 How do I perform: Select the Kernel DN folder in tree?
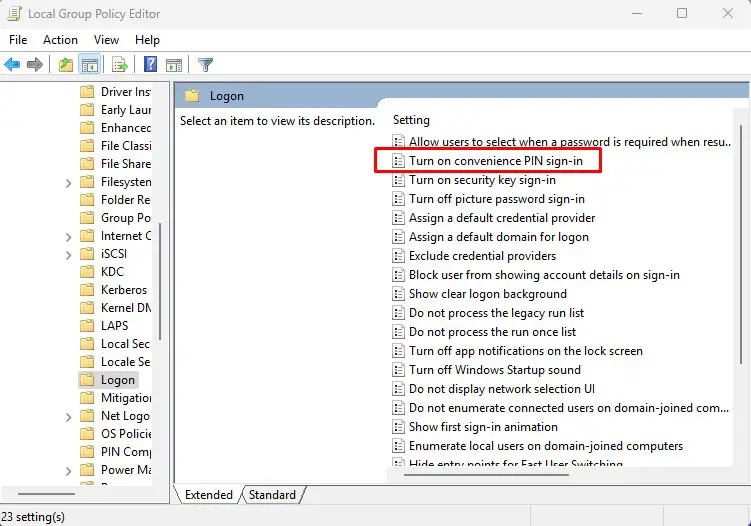115,308
